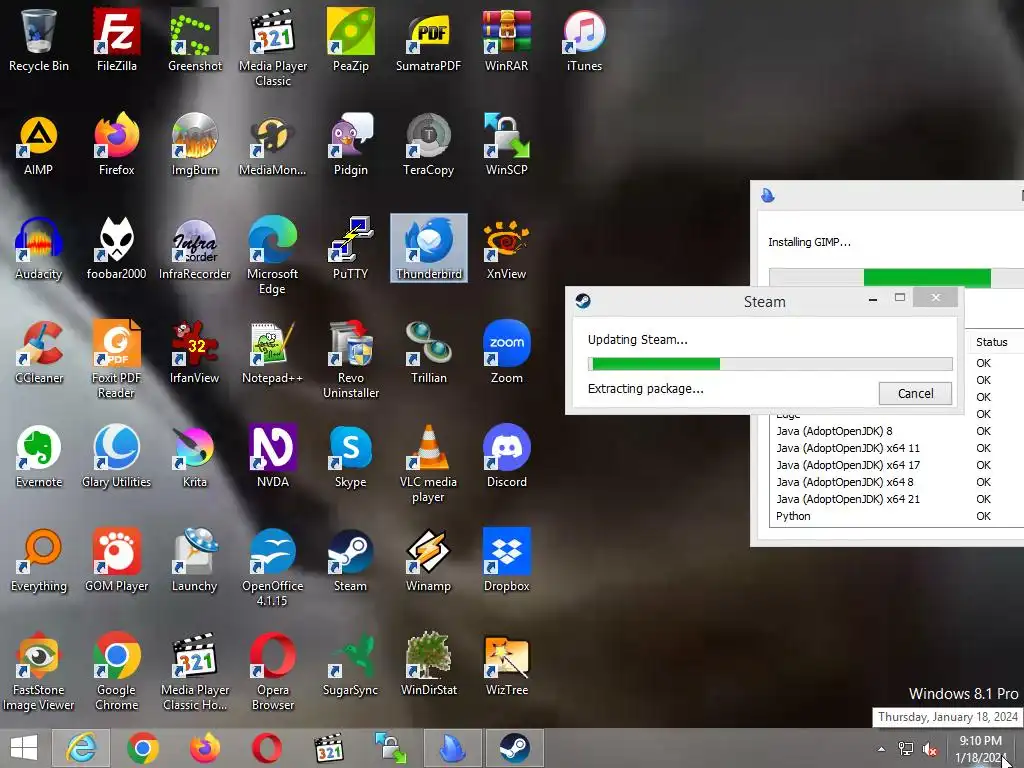Select Java (AdoptOpenJDK) 8 row
Image resolution: width=1024 pixels, height=768 pixels.
[x=897, y=431]
